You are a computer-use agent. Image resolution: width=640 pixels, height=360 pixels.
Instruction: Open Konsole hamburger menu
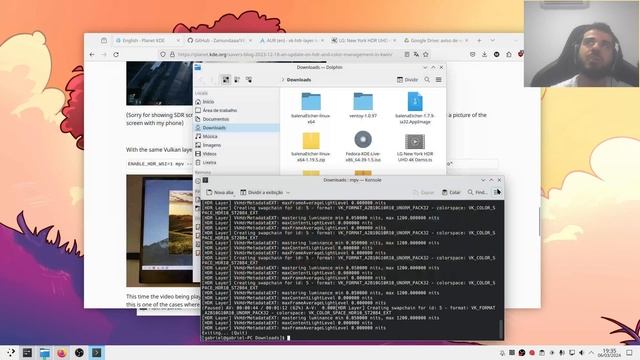(496, 192)
